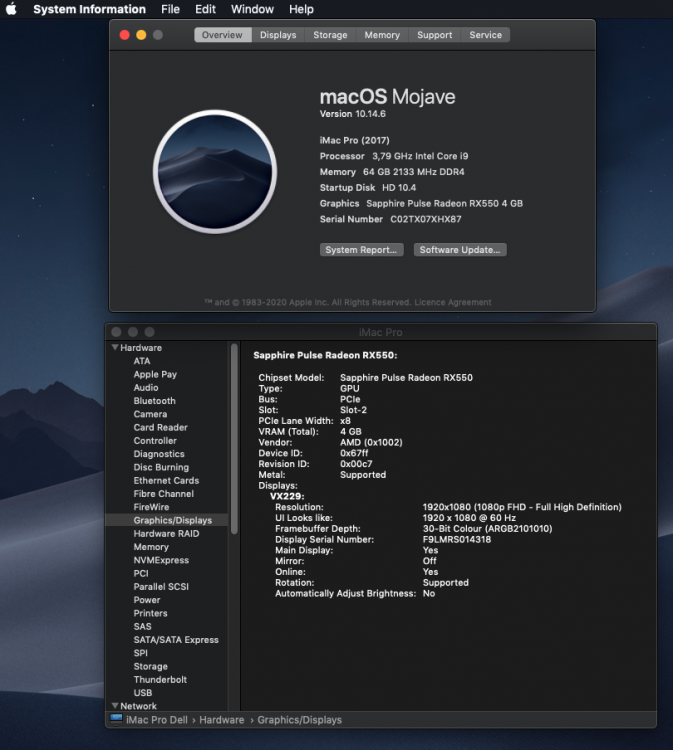Viewport: 673px width, 750px height.
Task: Switch to the Storage tab
Action: [330, 35]
